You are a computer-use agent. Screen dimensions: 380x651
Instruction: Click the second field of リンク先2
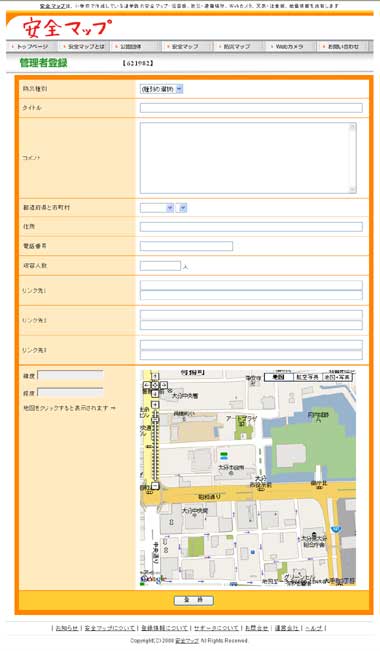click(251, 325)
